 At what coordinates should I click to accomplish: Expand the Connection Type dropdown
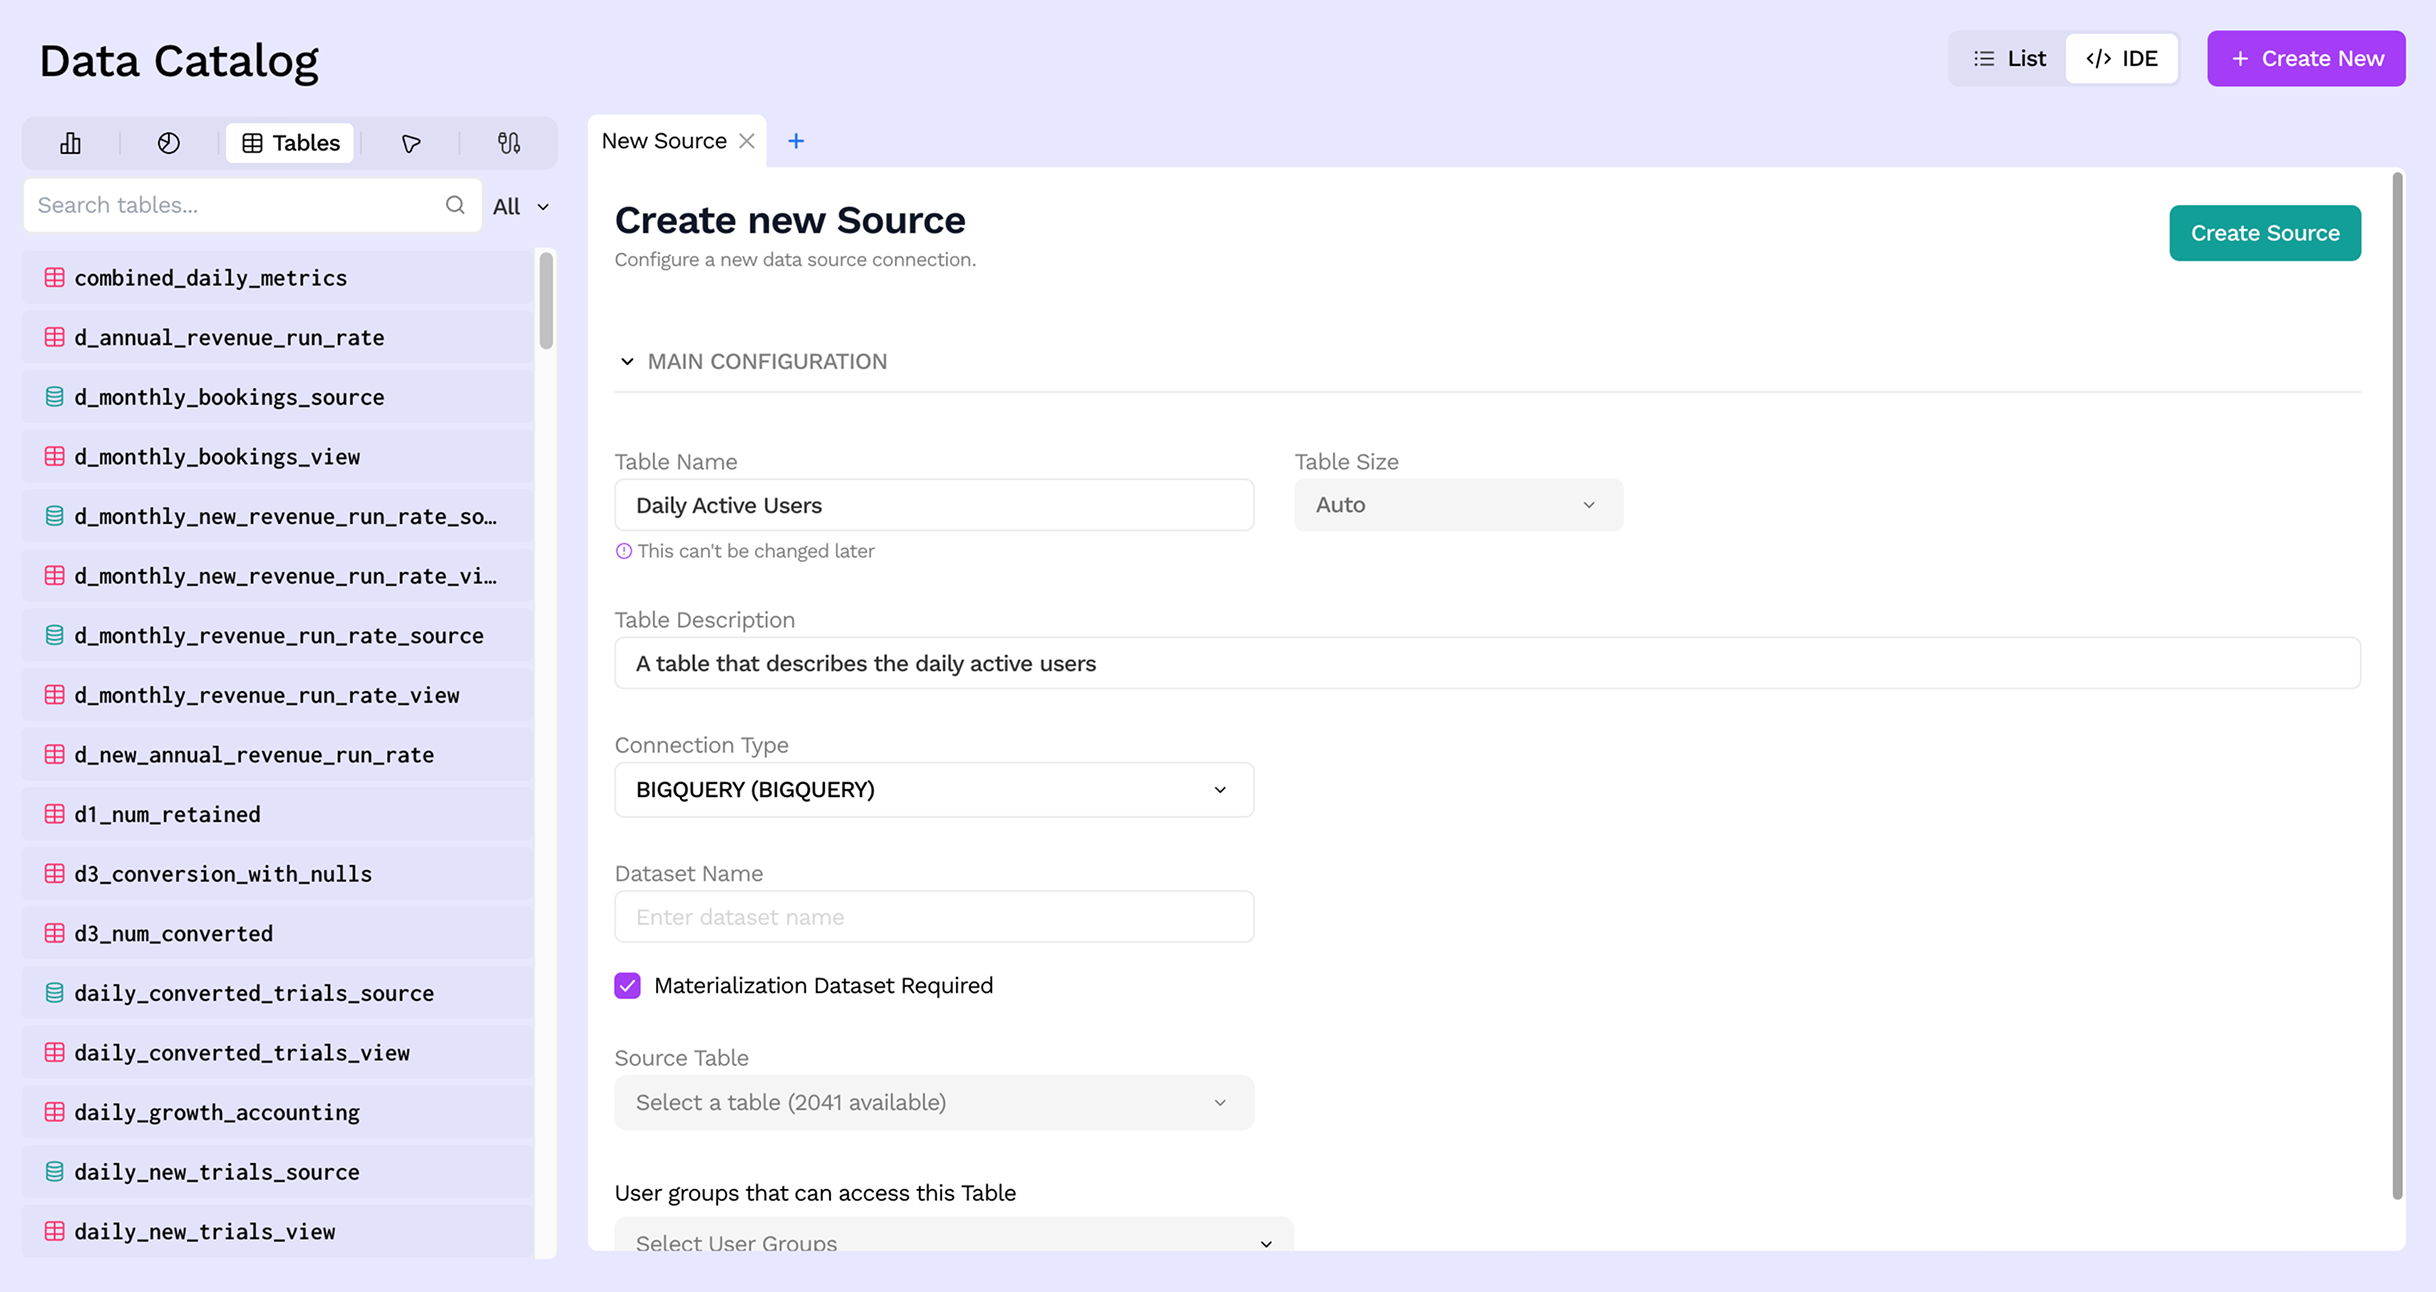(933, 790)
